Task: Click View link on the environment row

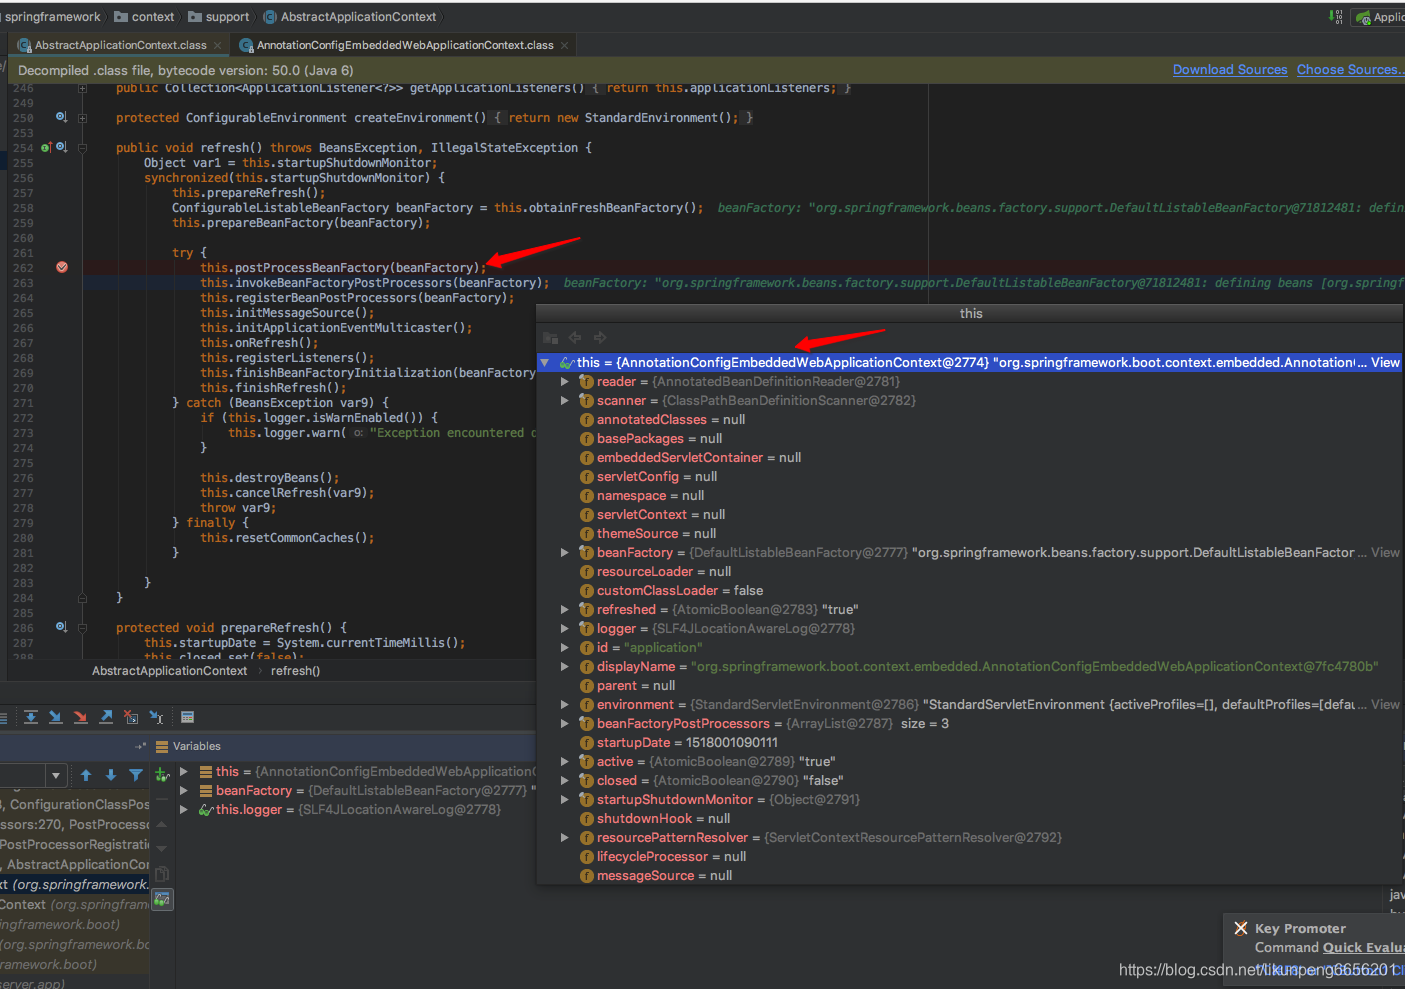Action: 1385,704
